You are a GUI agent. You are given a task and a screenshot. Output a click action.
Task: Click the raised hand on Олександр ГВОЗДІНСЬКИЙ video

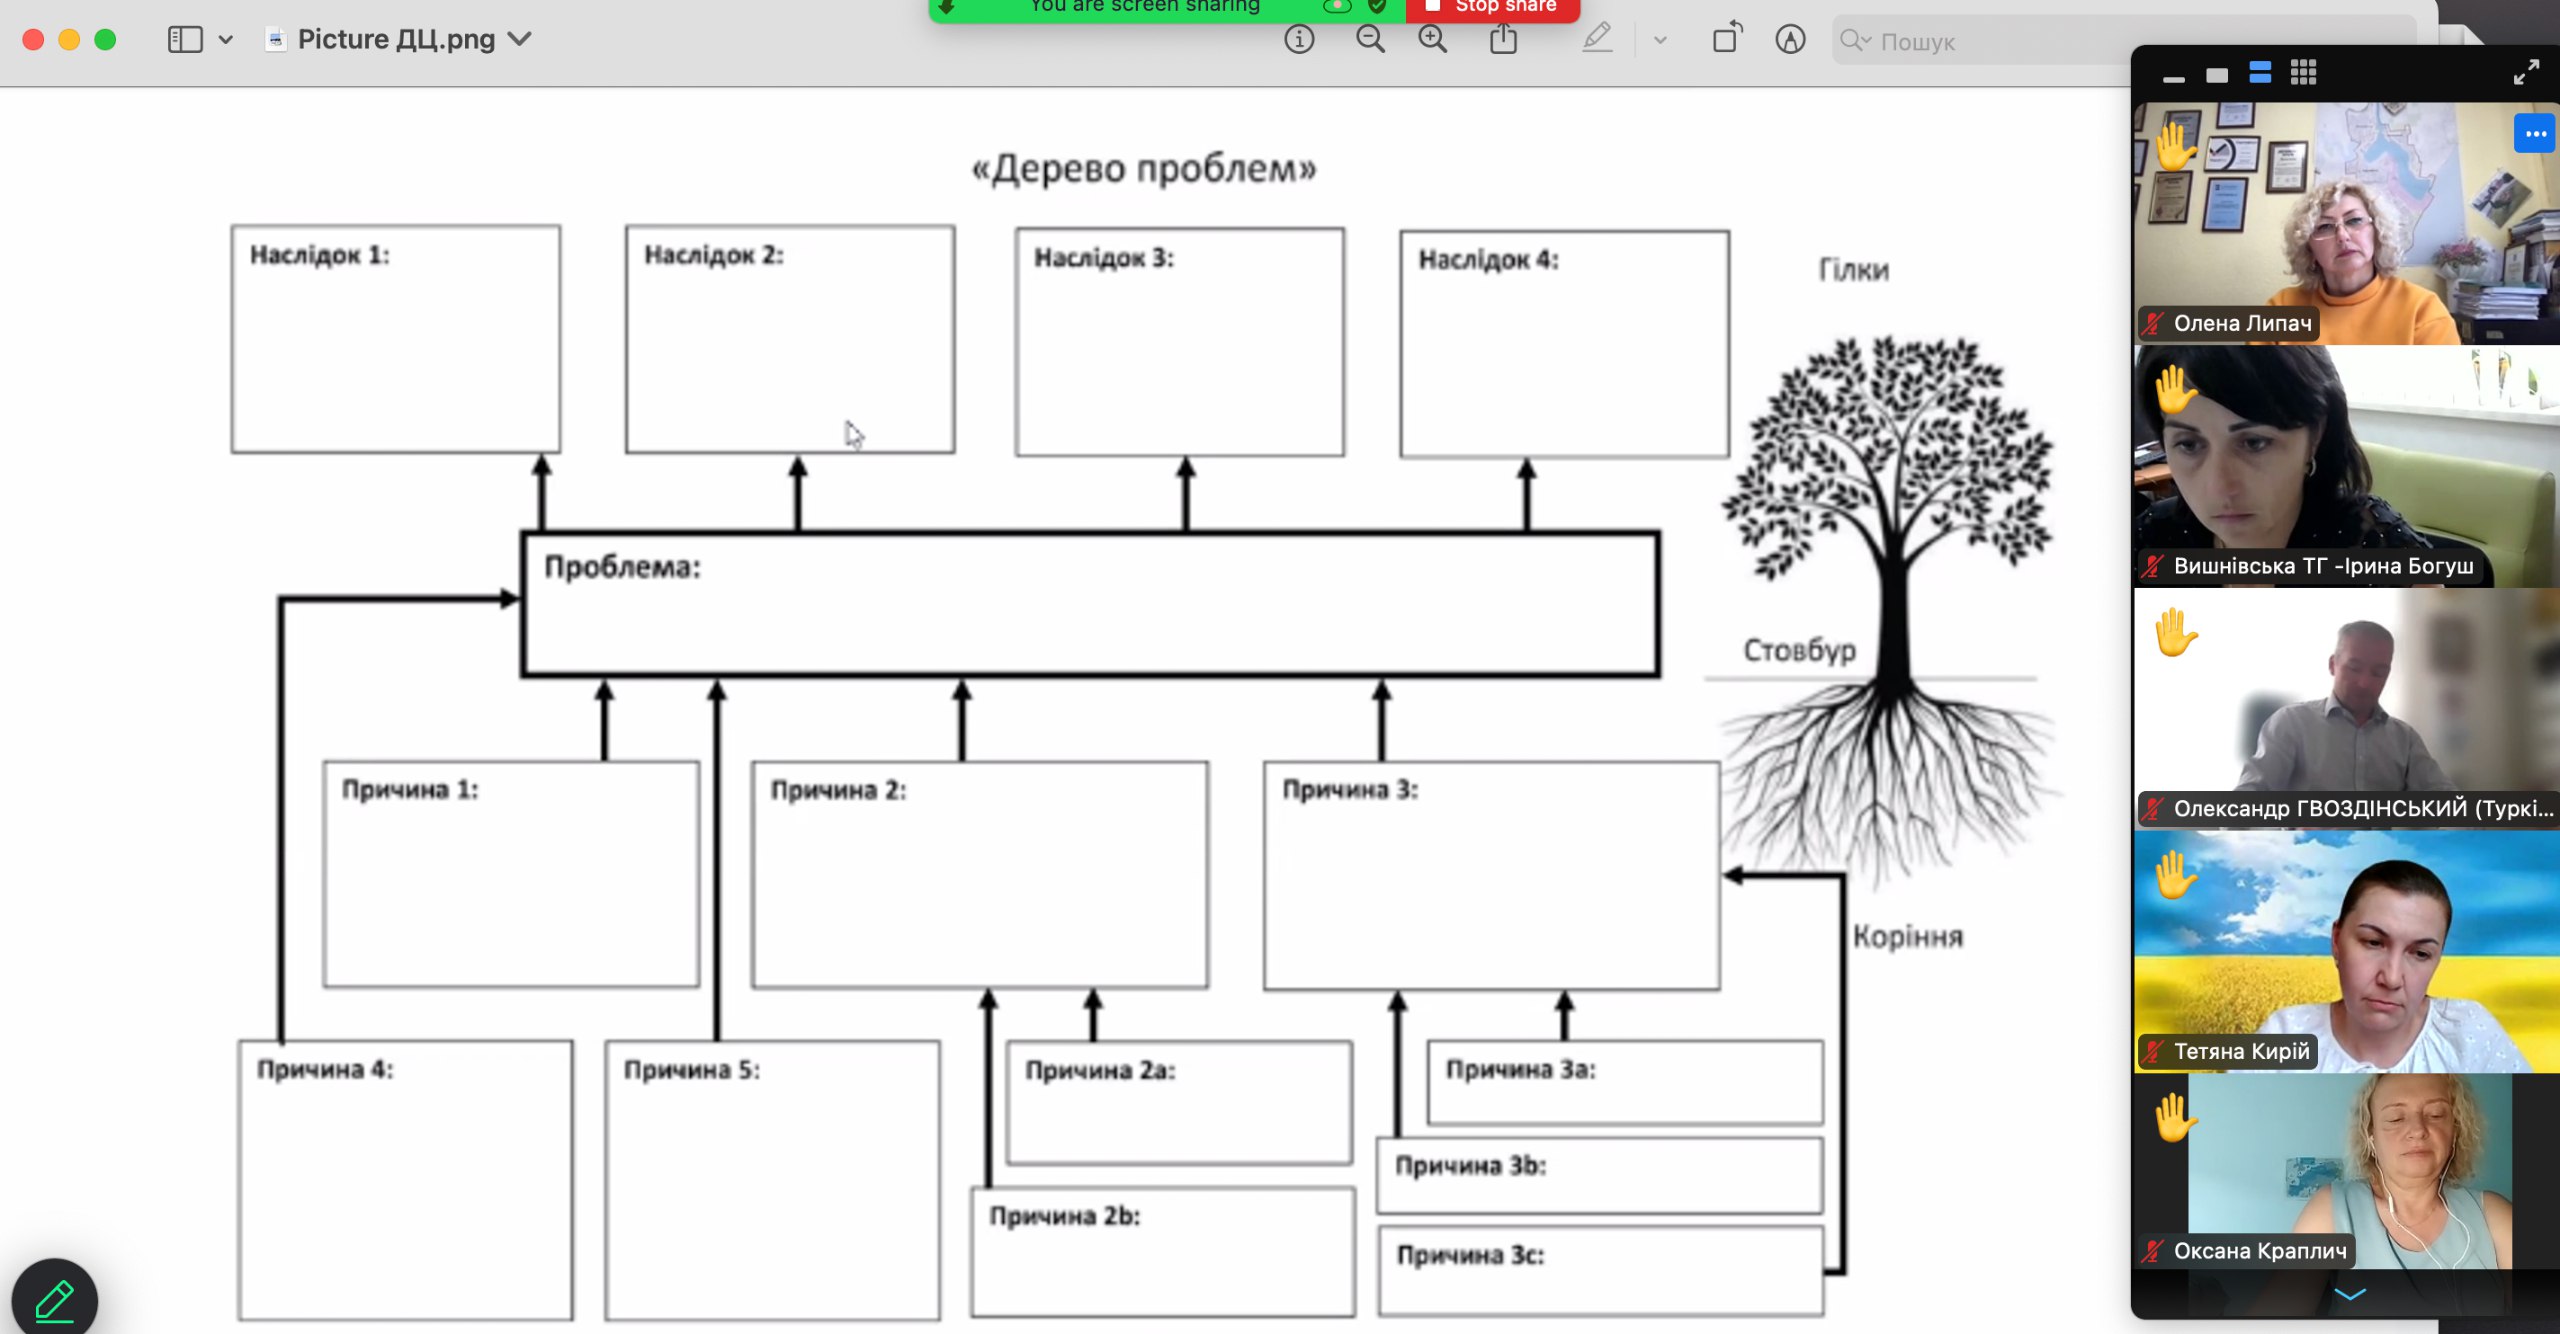point(2174,633)
